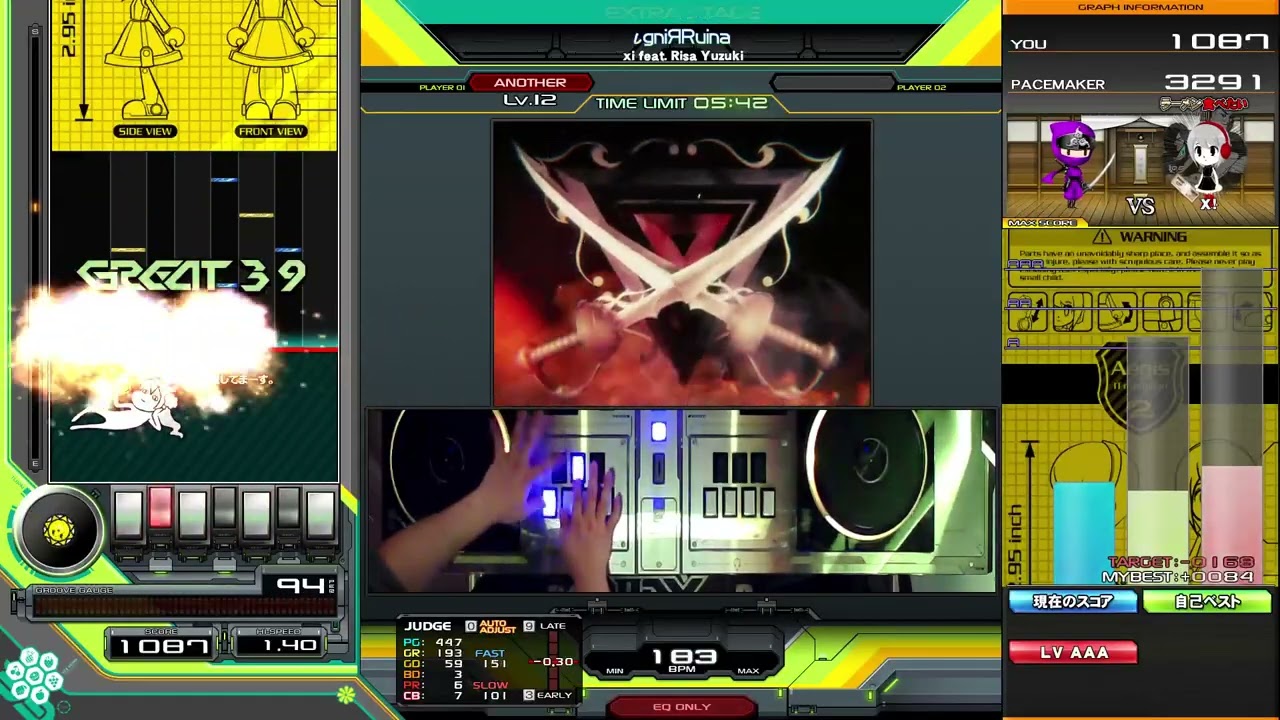The image size is (1280, 720).
Task: Click the SLOW 101 count
Action: [x=490, y=690]
